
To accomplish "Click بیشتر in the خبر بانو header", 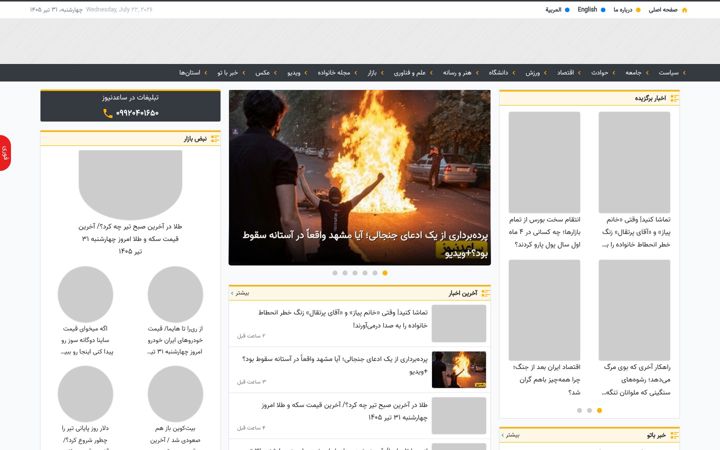I will 511,435.
